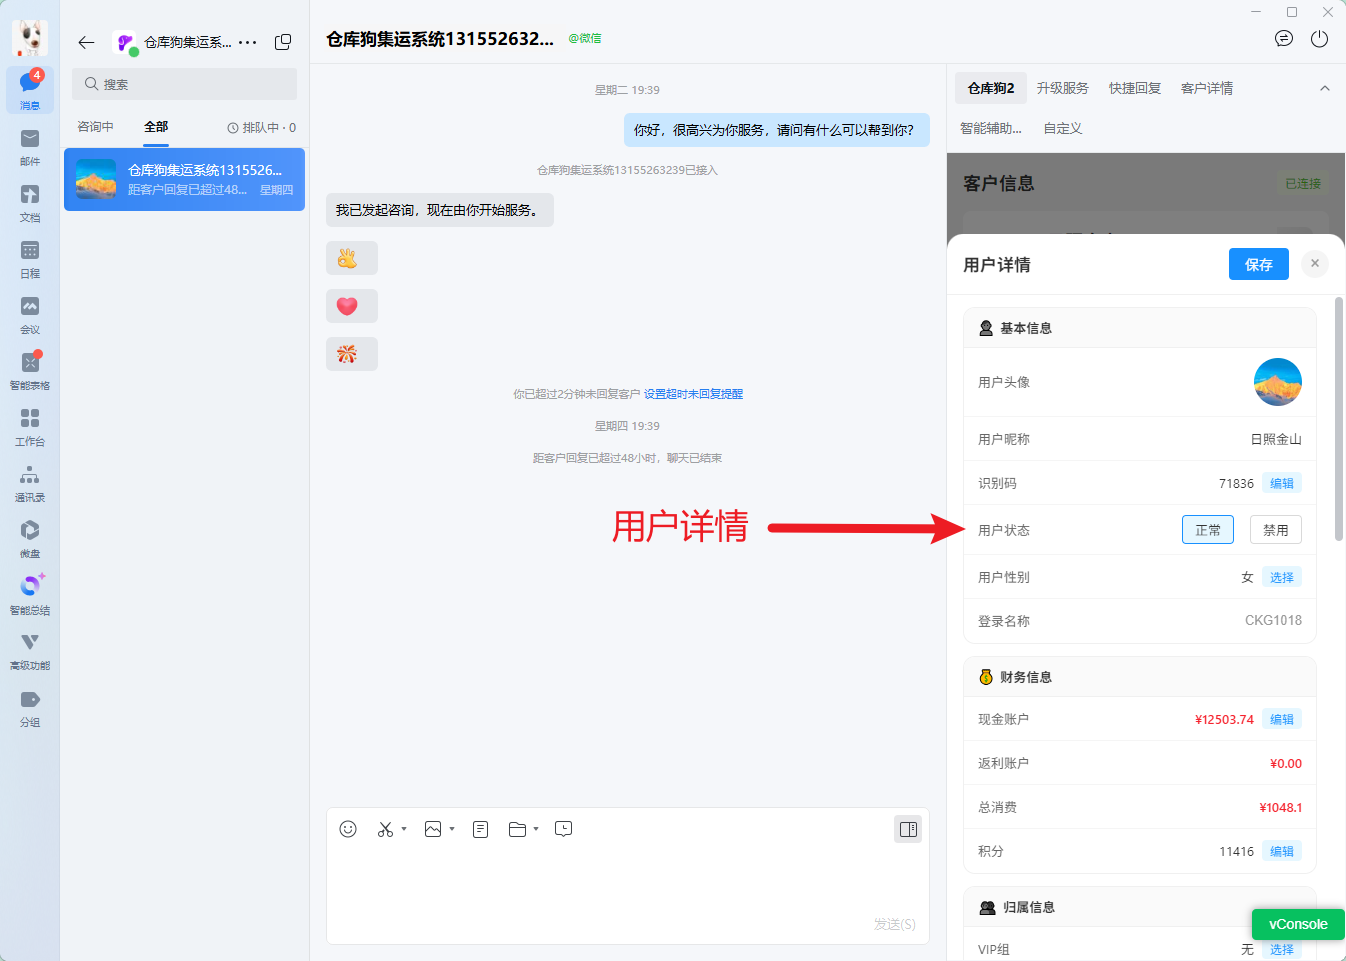Edit the 识别码 value
Image resolution: width=1346 pixels, height=961 pixels.
1282,483
